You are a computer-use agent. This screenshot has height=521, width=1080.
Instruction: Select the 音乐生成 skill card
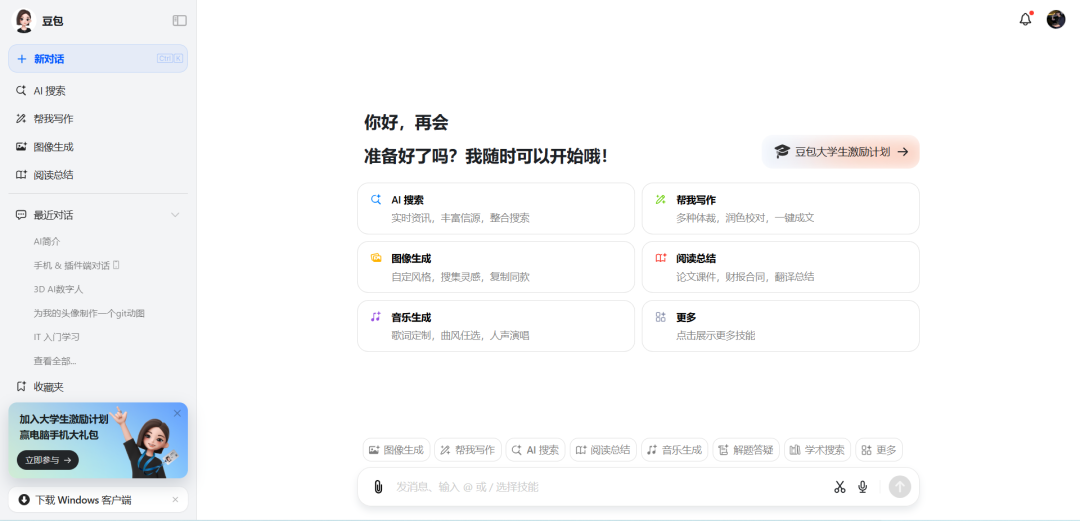coord(496,325)
